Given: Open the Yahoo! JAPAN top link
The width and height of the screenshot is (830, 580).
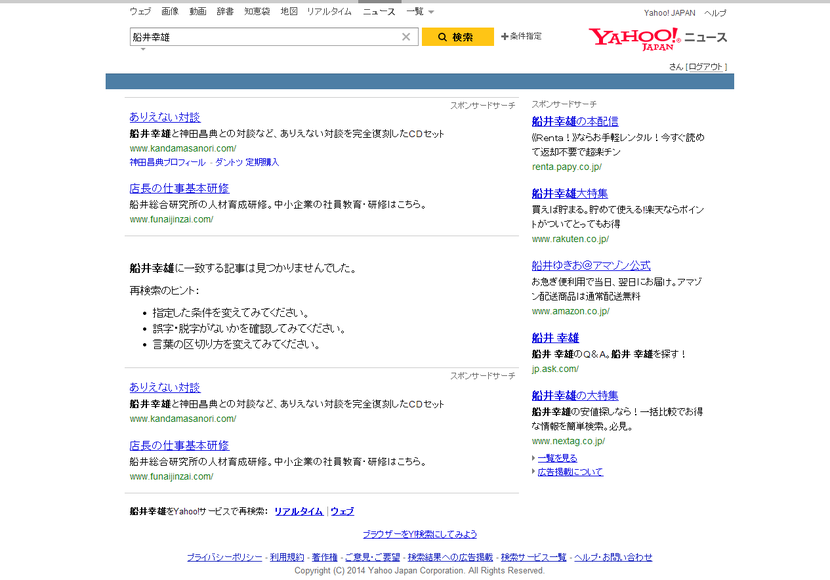Looking at the screenshot, I should tap(669, 13).
